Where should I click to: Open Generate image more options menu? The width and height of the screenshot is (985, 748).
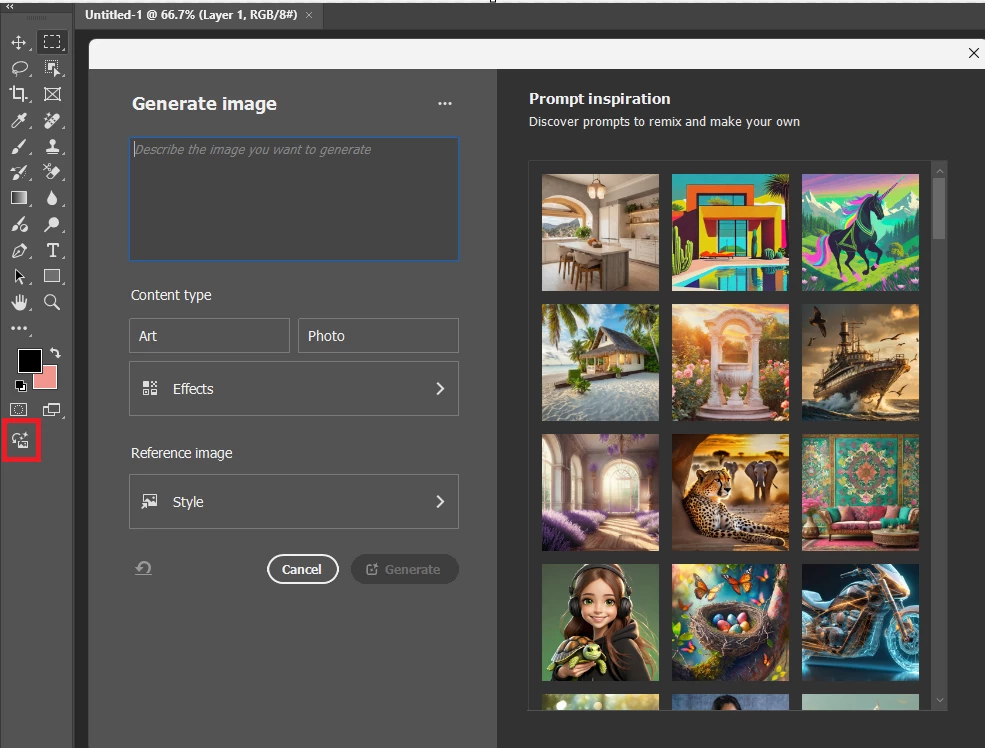tap(445, 103)
